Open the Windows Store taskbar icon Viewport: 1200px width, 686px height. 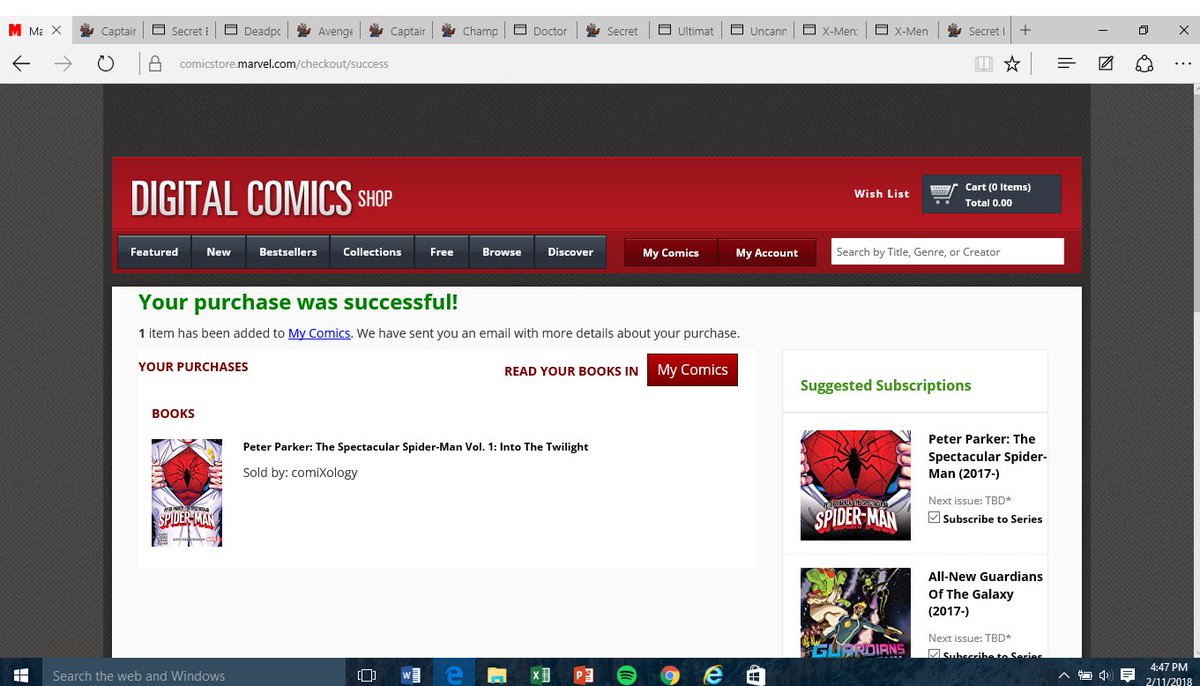pyautogui.click(x=756, y=675)
